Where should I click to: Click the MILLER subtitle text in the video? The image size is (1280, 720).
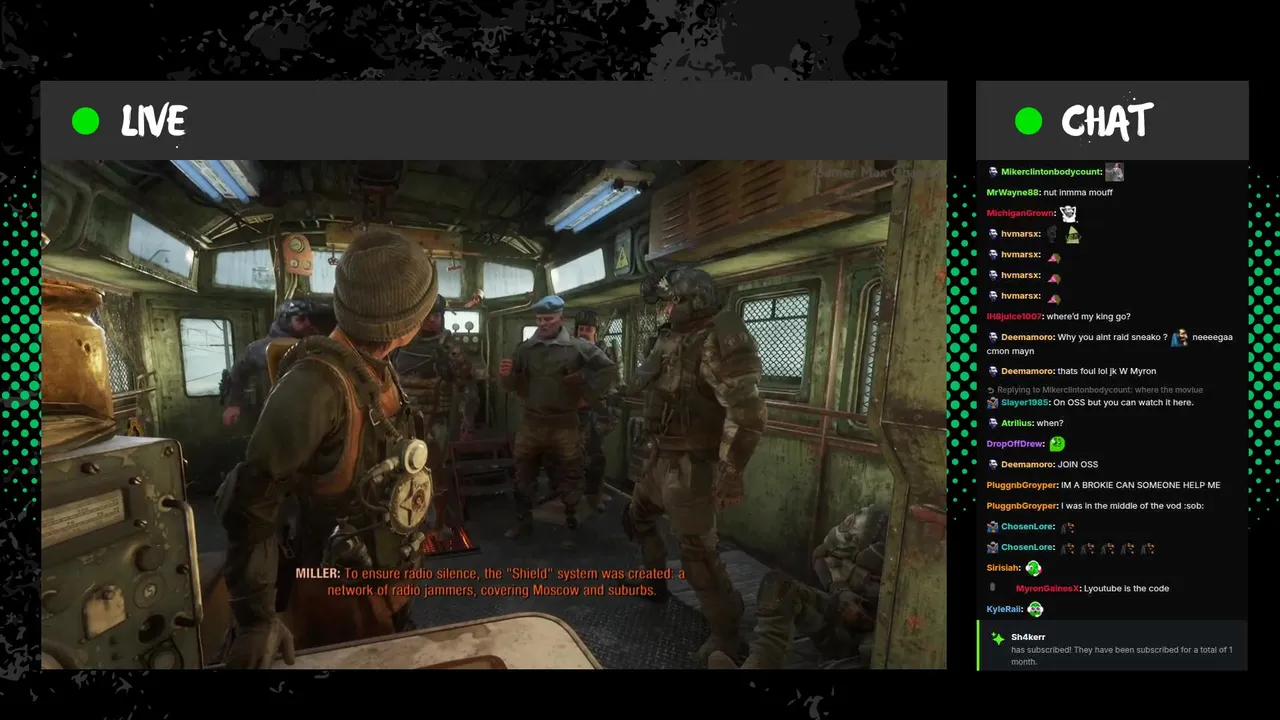click(490, 582)
